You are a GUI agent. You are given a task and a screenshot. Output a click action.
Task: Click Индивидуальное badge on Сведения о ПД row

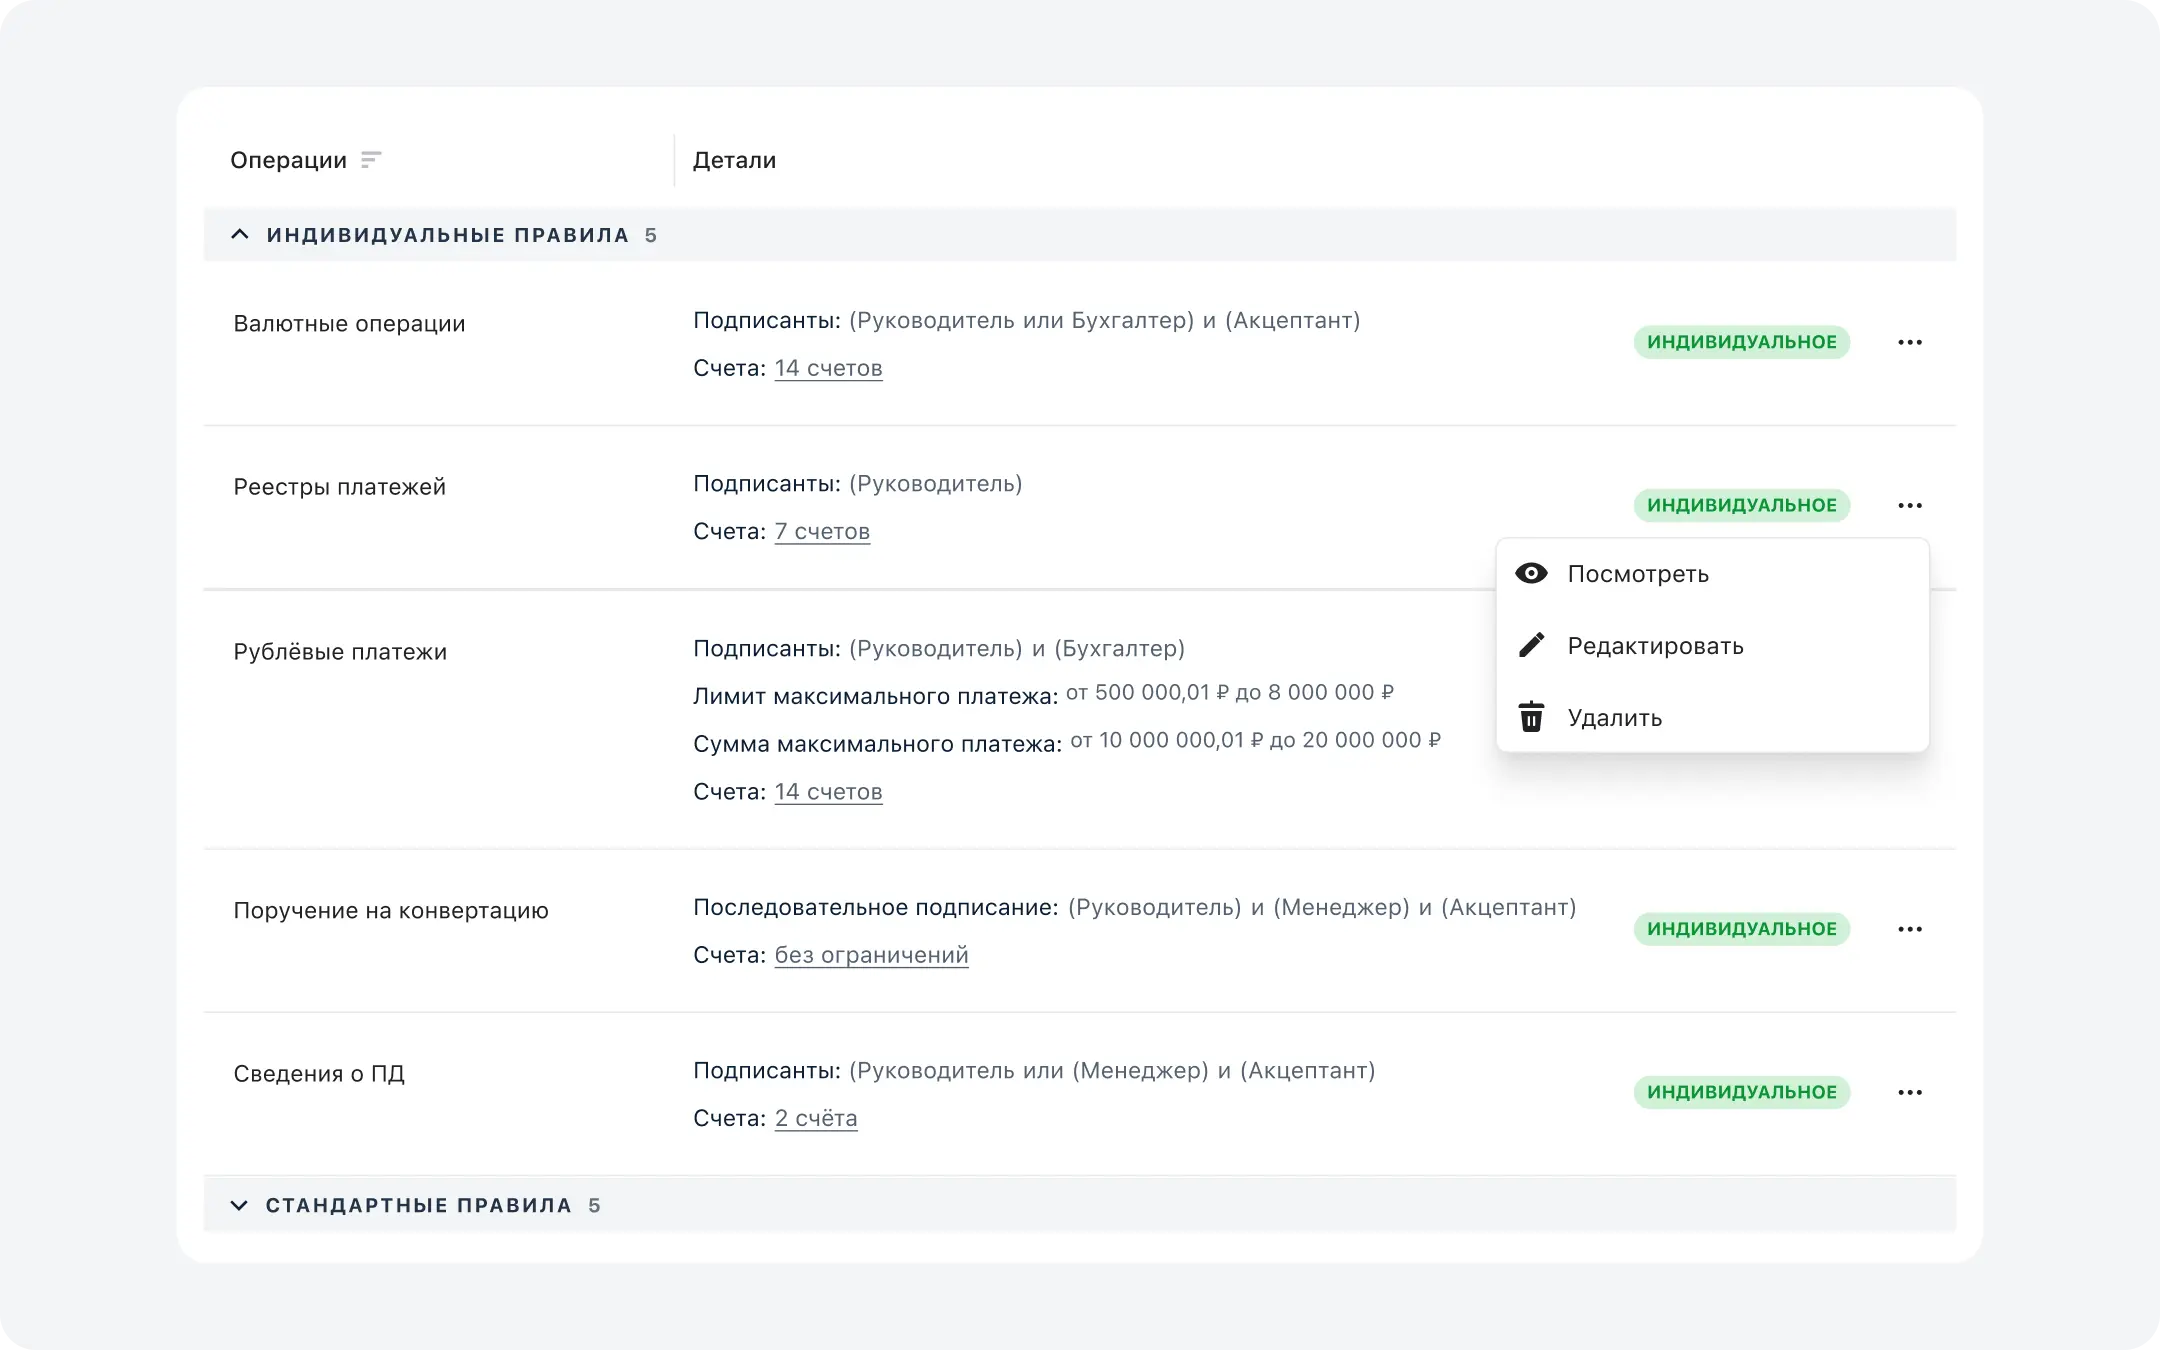(1741, 1092)
